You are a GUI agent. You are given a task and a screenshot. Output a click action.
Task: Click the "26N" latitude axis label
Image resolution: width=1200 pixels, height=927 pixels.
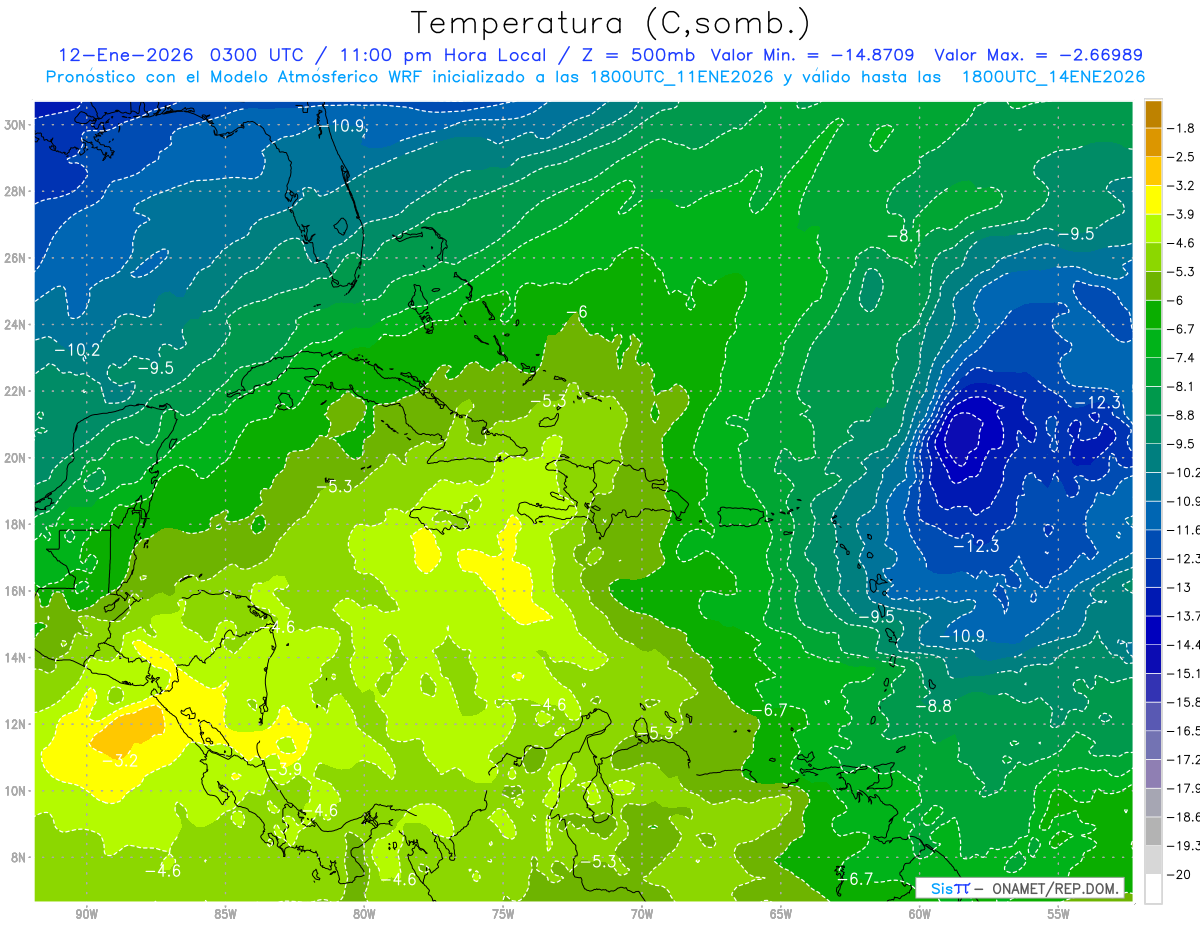point(15,258)
